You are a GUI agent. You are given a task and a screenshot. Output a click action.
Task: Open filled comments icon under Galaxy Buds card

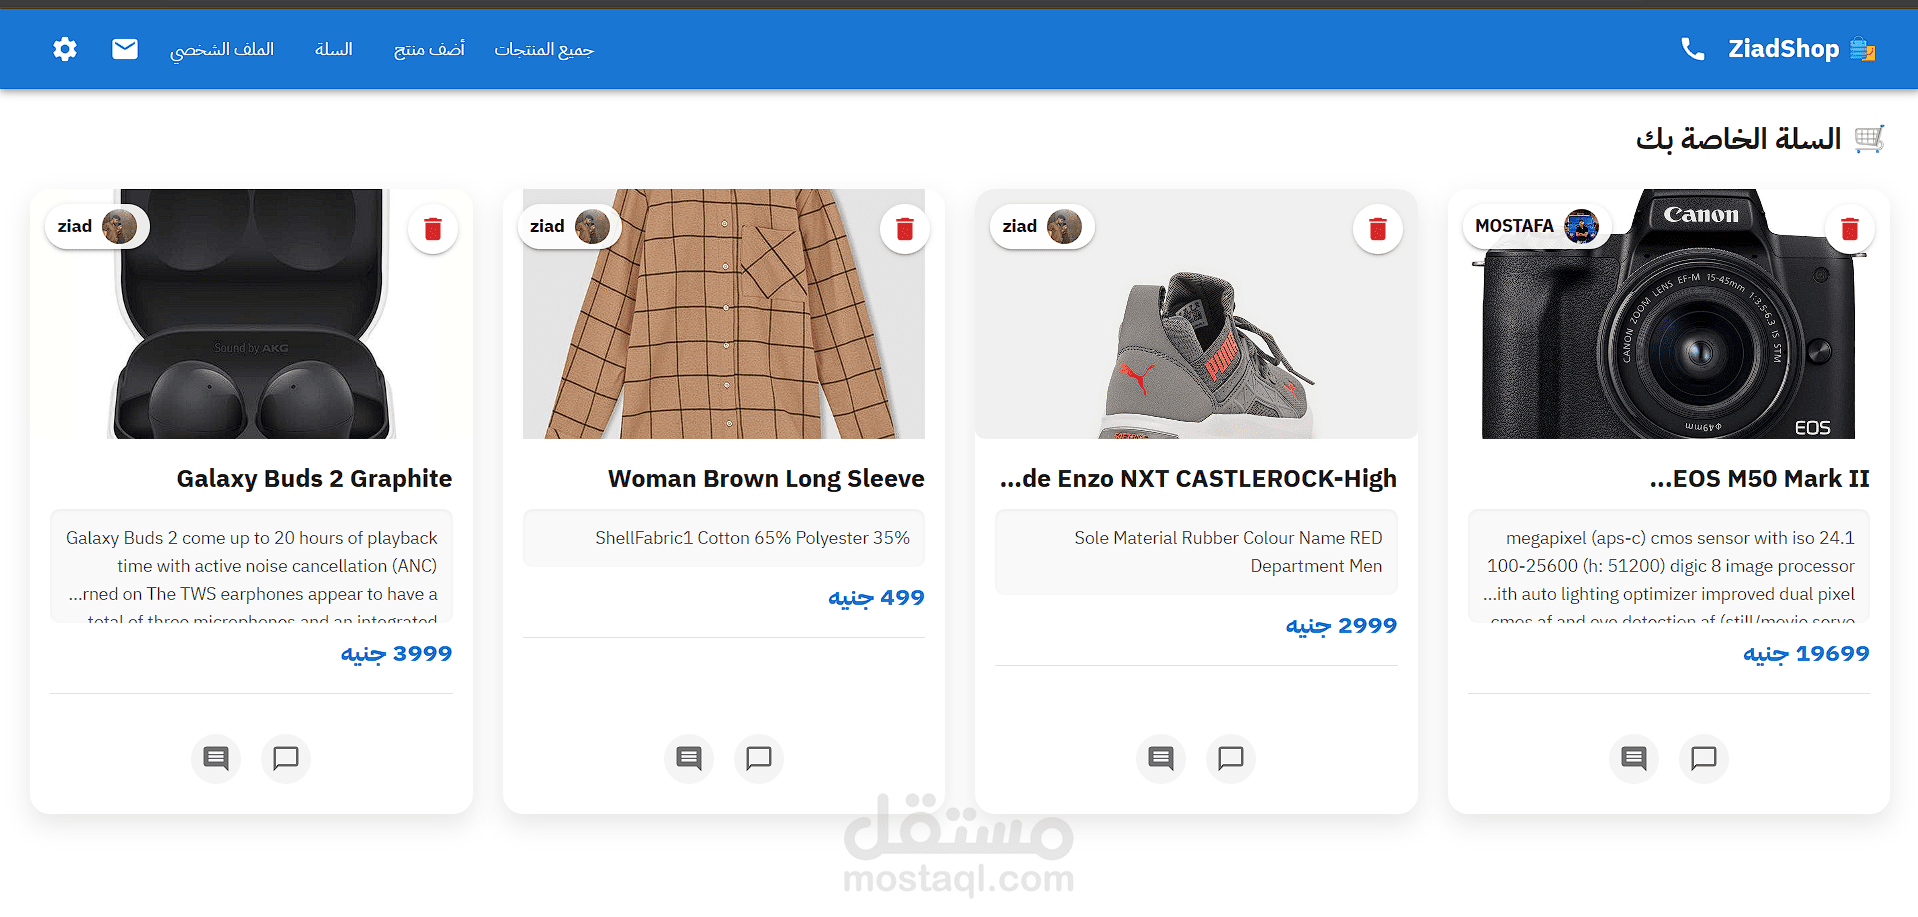pos(216,758)
